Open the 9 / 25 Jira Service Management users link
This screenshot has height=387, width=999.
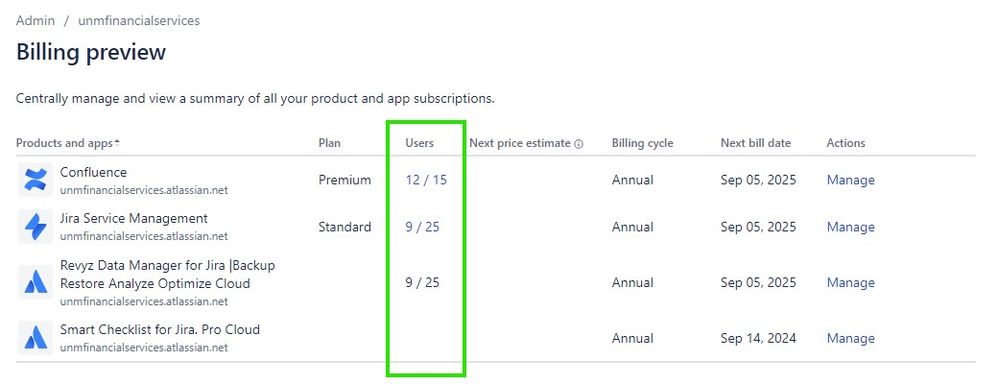[x=422, y=226]
